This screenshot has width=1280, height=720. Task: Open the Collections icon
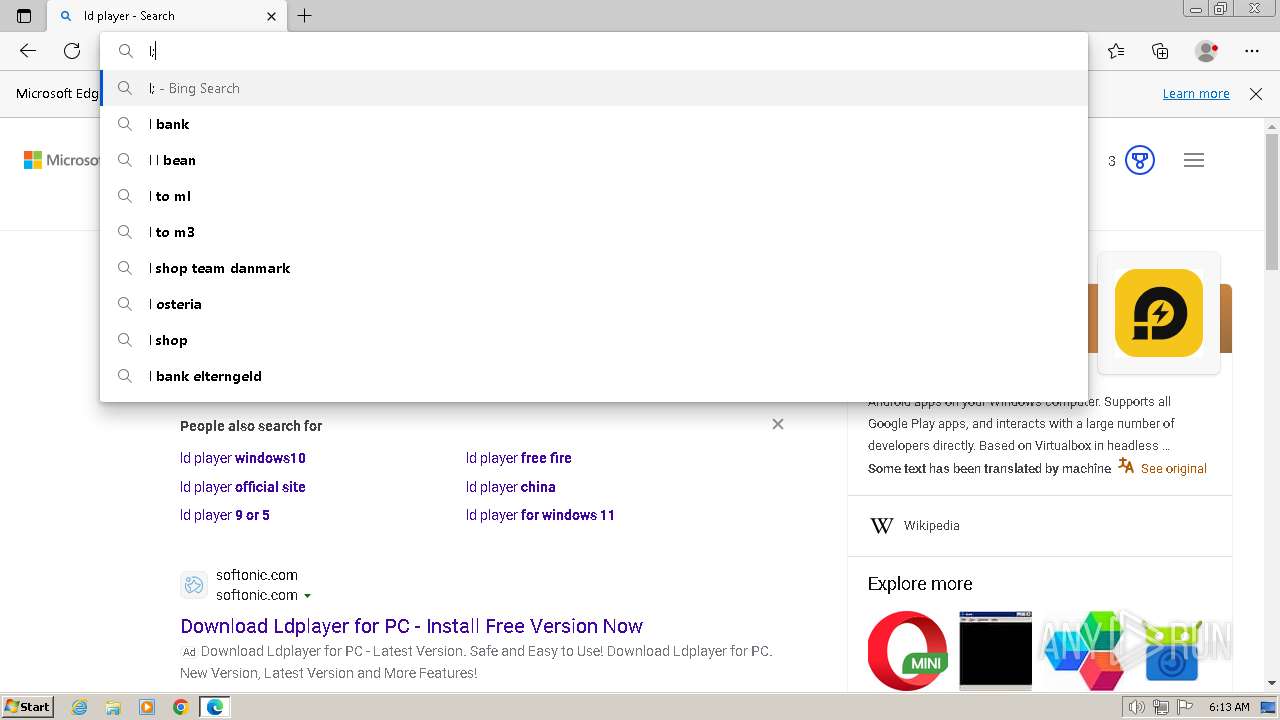1160,51
